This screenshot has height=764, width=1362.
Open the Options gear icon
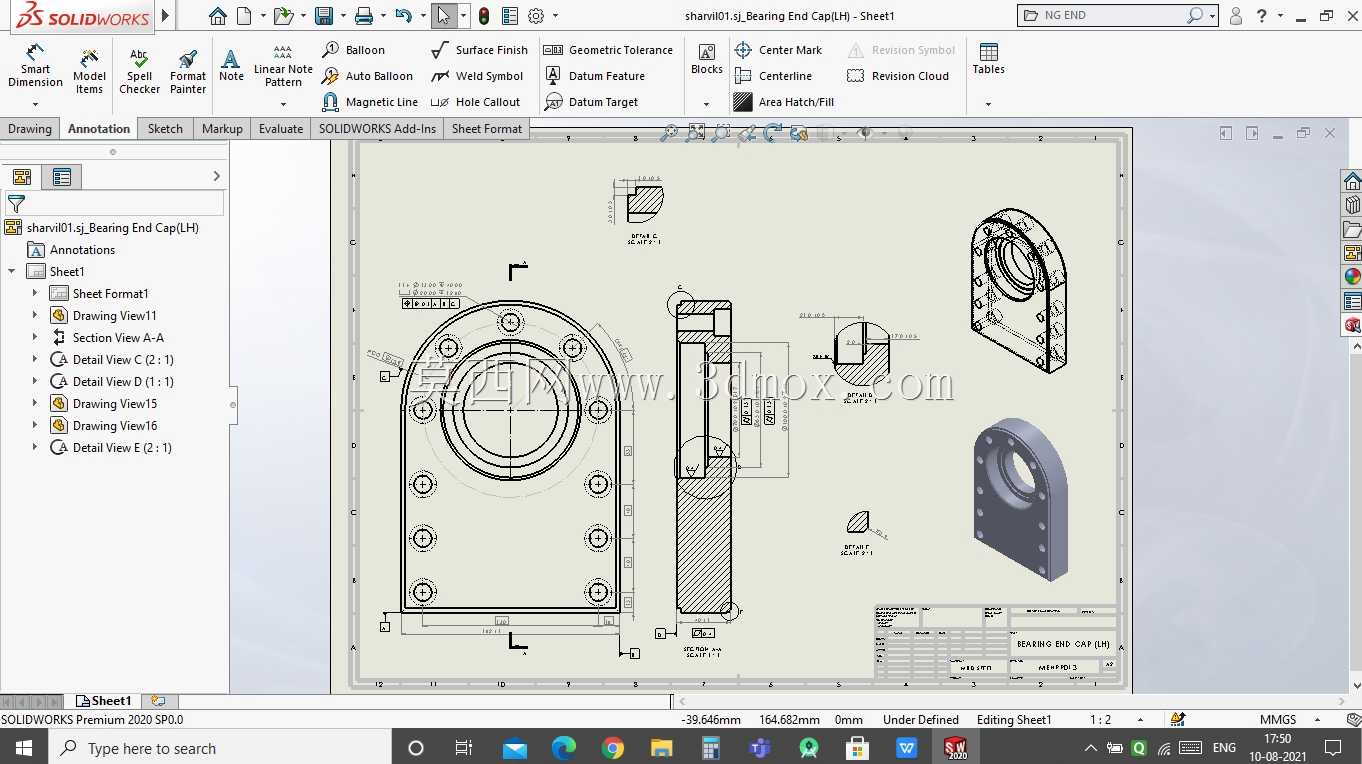point(536,16)
